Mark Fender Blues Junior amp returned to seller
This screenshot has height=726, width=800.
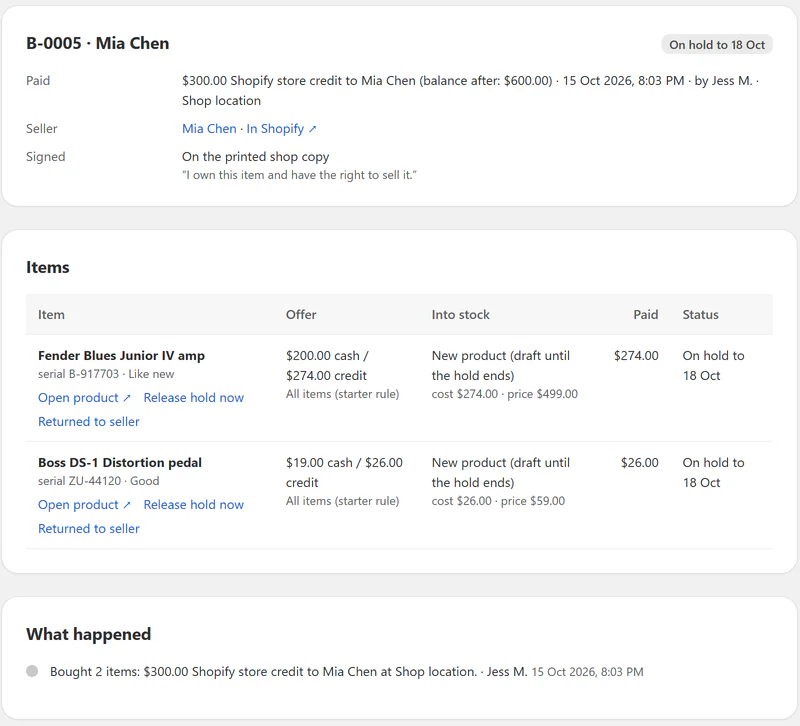[x=89, y=421]
